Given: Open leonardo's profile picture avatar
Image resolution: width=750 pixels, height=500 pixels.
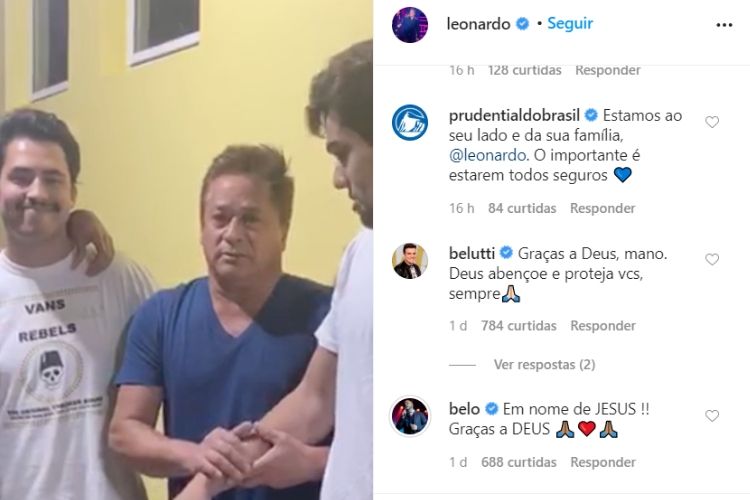Looking at the screenshot, I should point(409,25).
